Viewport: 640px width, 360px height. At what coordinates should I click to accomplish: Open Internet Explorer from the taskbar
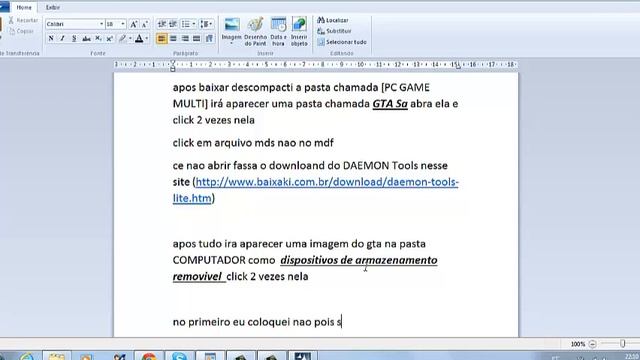click(27, 357)
